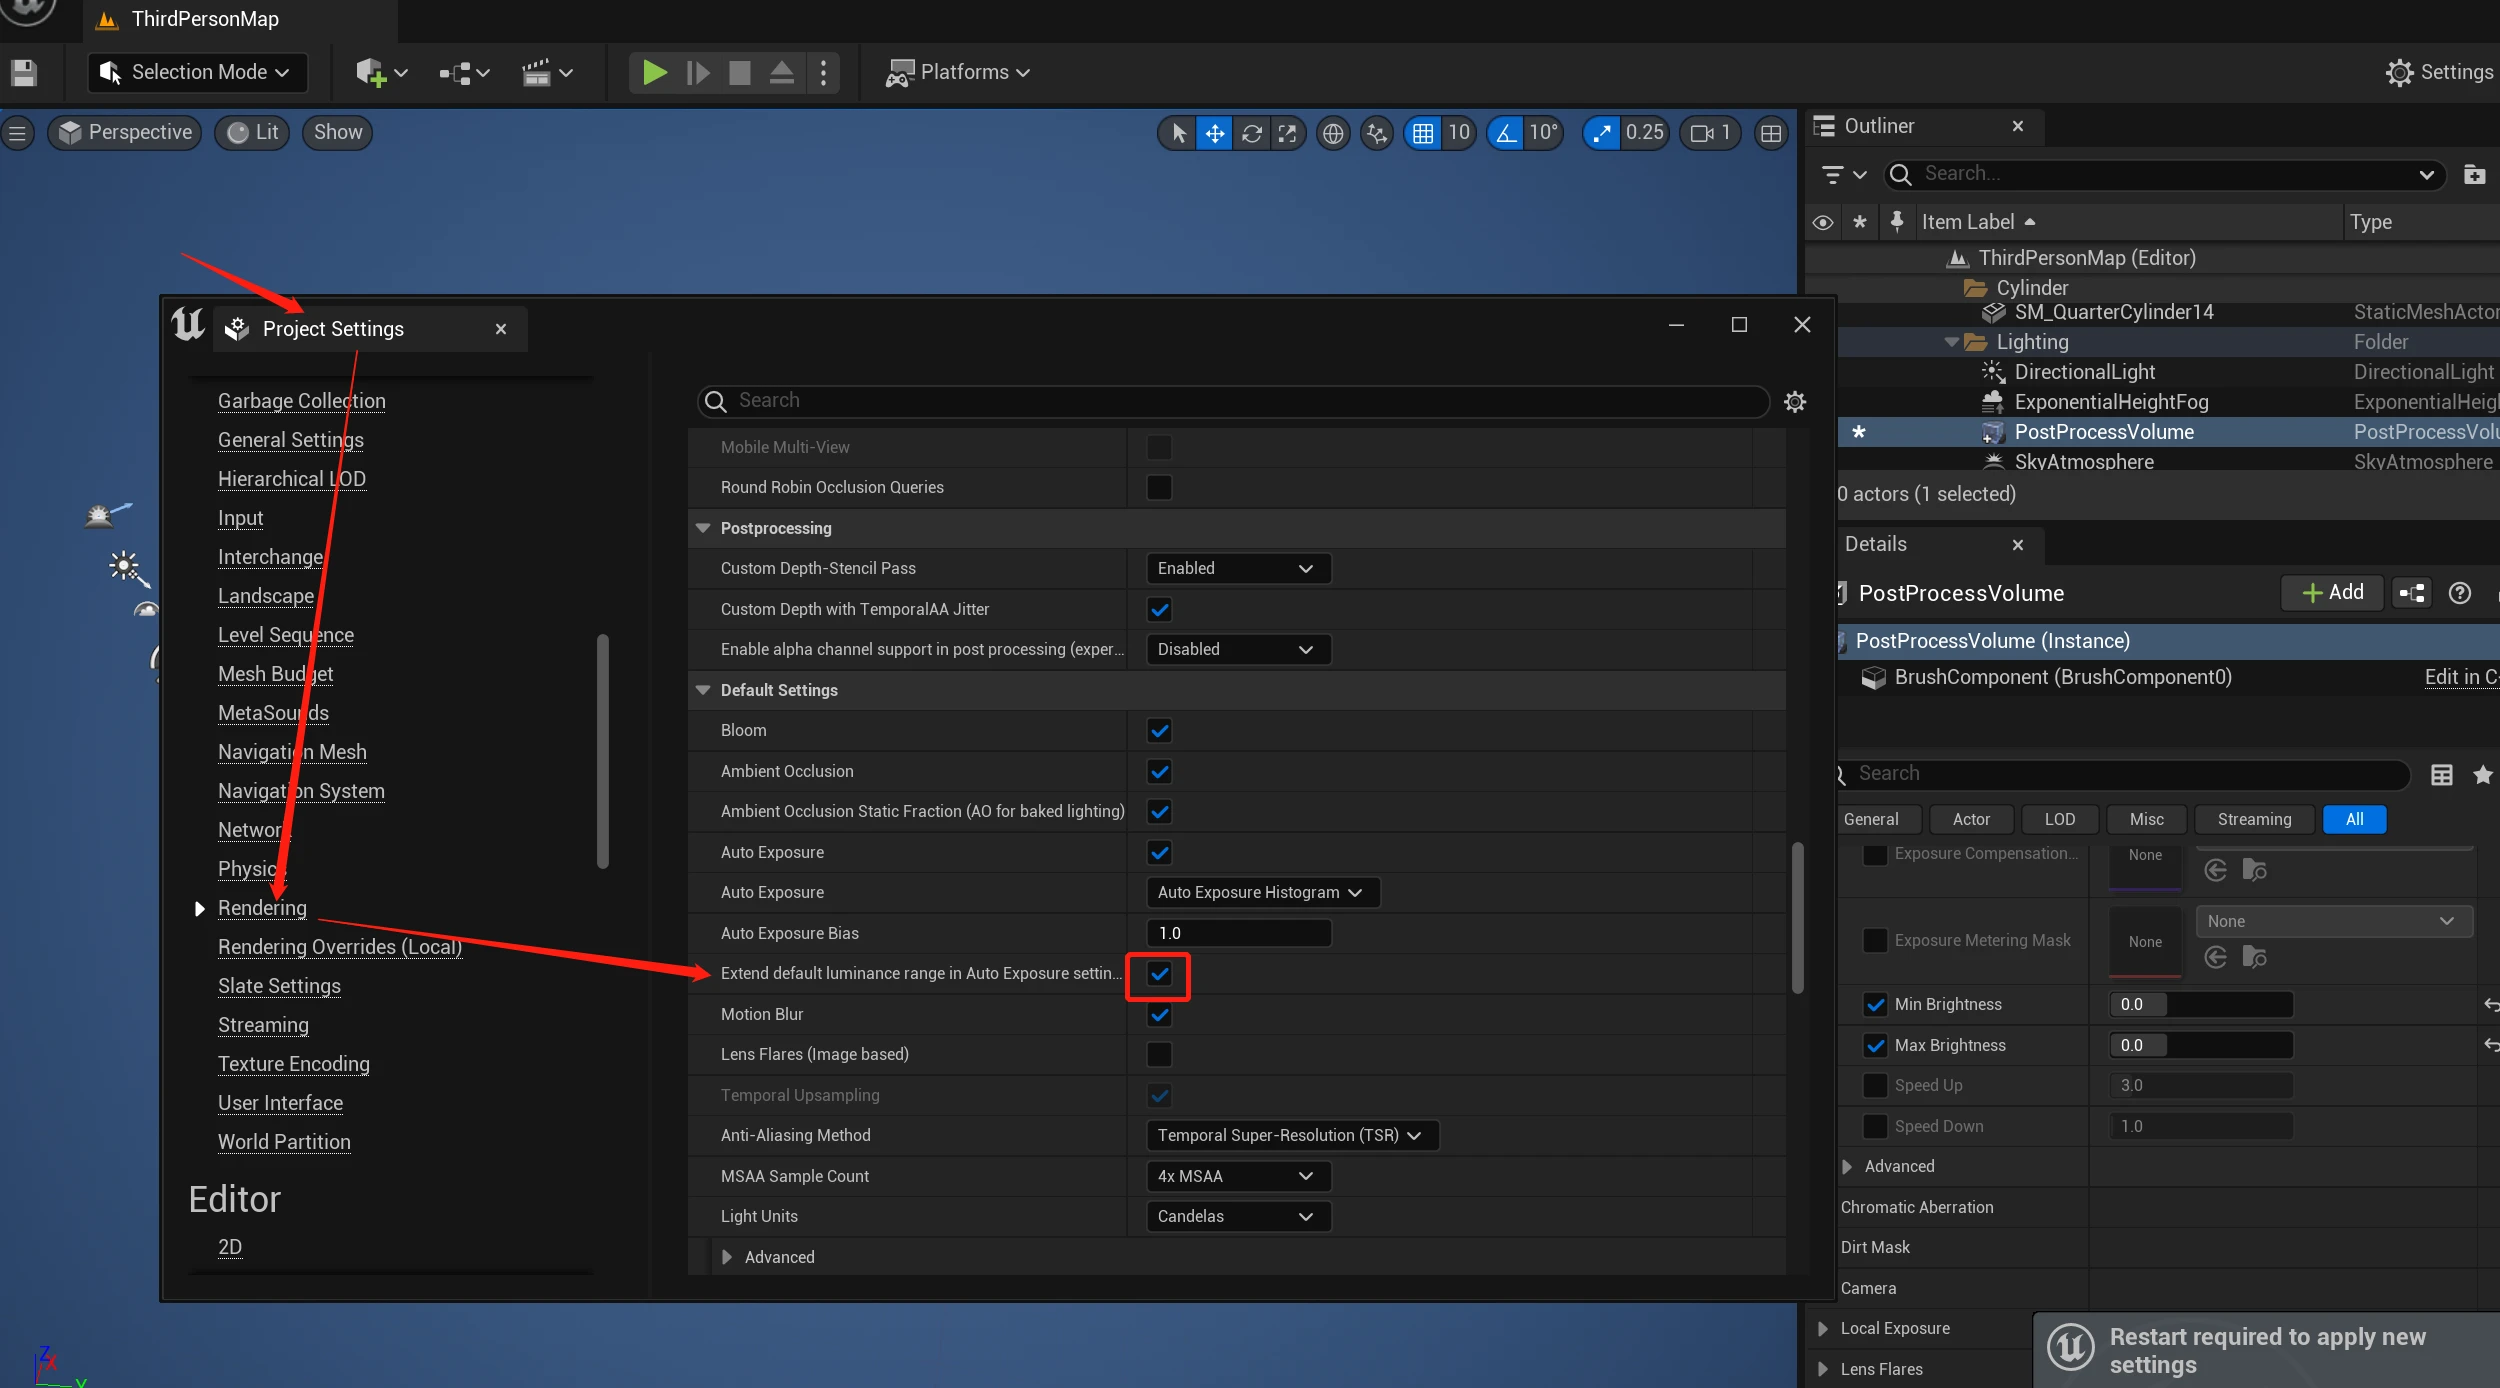This screenshot has height=1388, width=2500.
Task: Open MSAA Sample Count dropdown
Action: [1238, 1177]
